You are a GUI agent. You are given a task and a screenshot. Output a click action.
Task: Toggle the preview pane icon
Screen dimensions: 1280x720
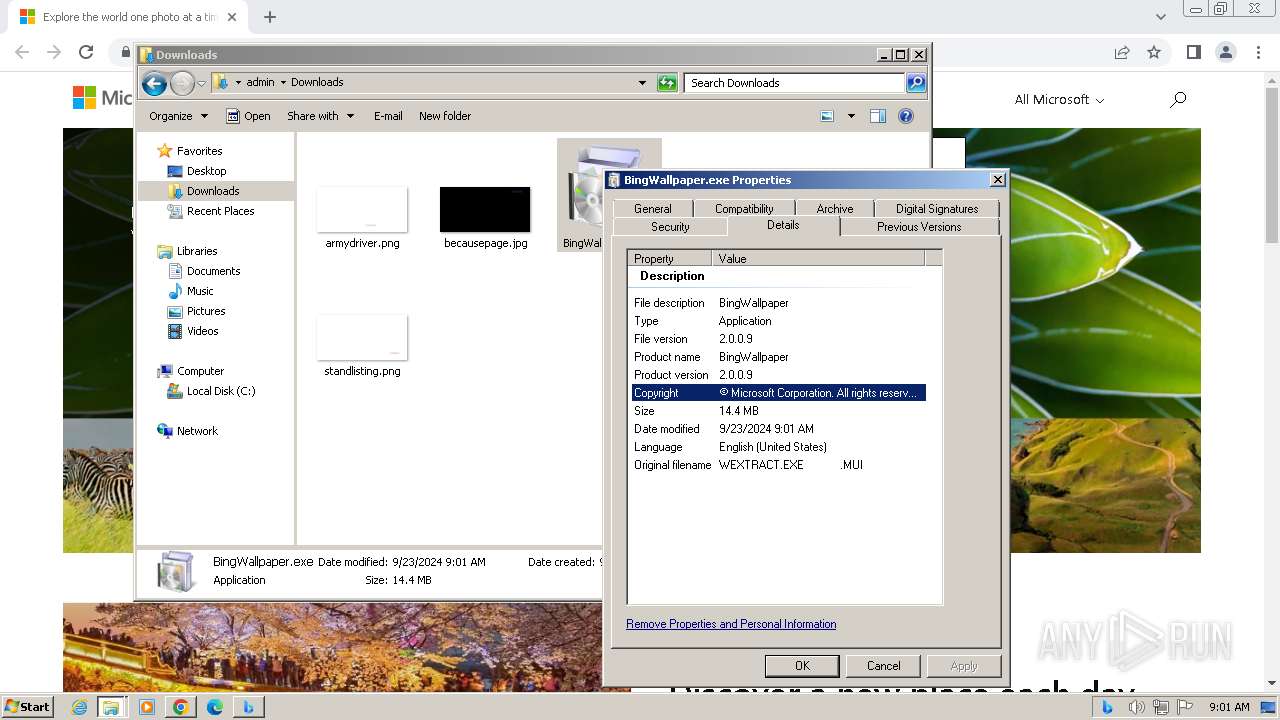(877, 116)
